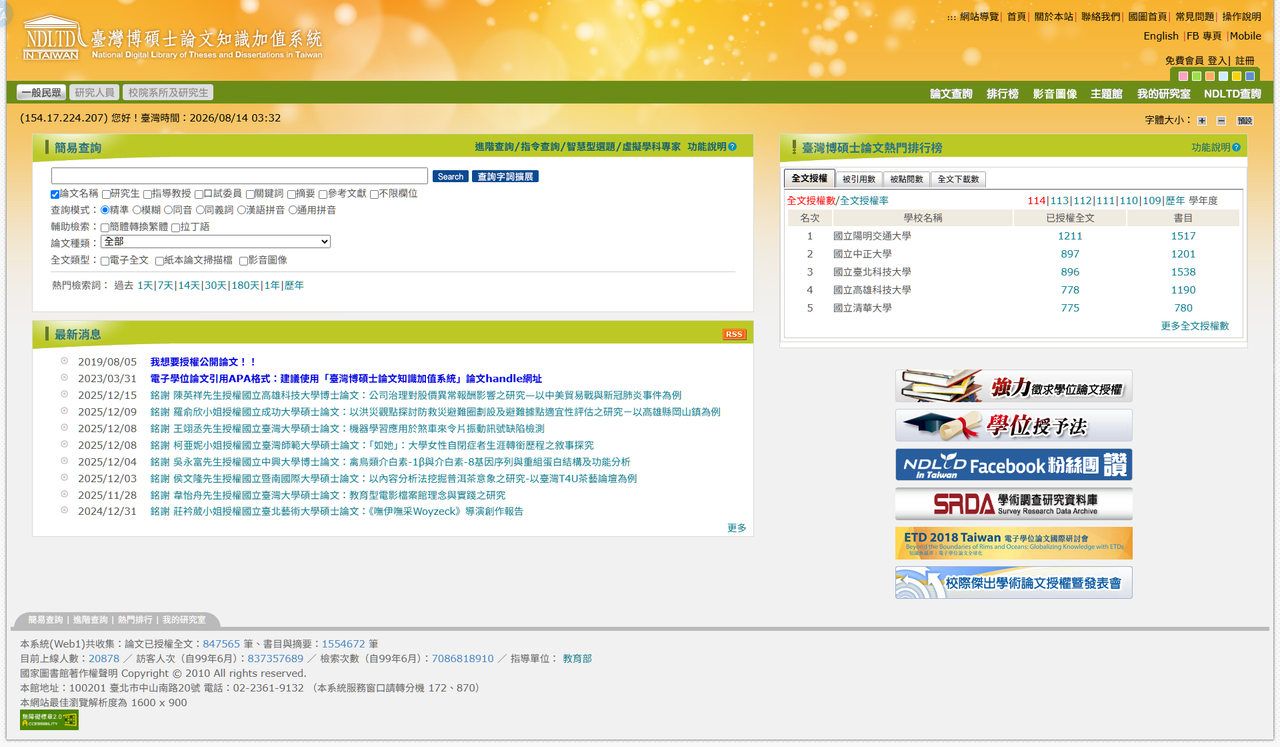Image resolution: width=1280 pixels, height=747 pixels.
Task: Click the Search button
Action: coord(451,177)
